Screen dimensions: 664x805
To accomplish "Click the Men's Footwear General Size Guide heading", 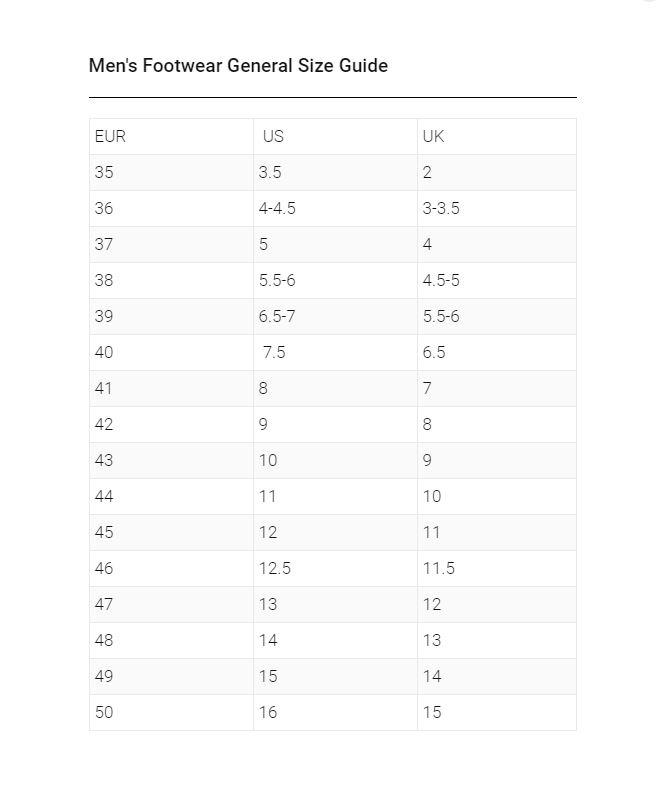I will 238,66.
